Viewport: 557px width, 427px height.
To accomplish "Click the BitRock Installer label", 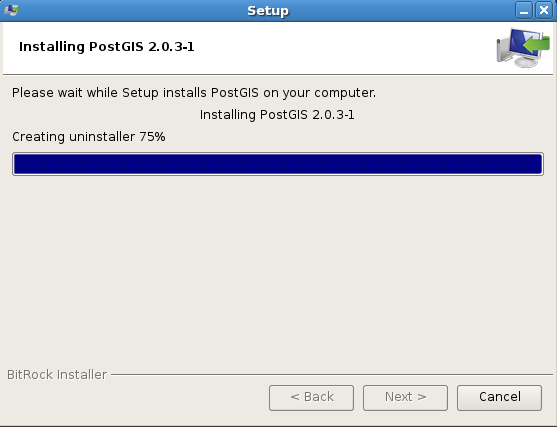I will (x=57, y=374).
